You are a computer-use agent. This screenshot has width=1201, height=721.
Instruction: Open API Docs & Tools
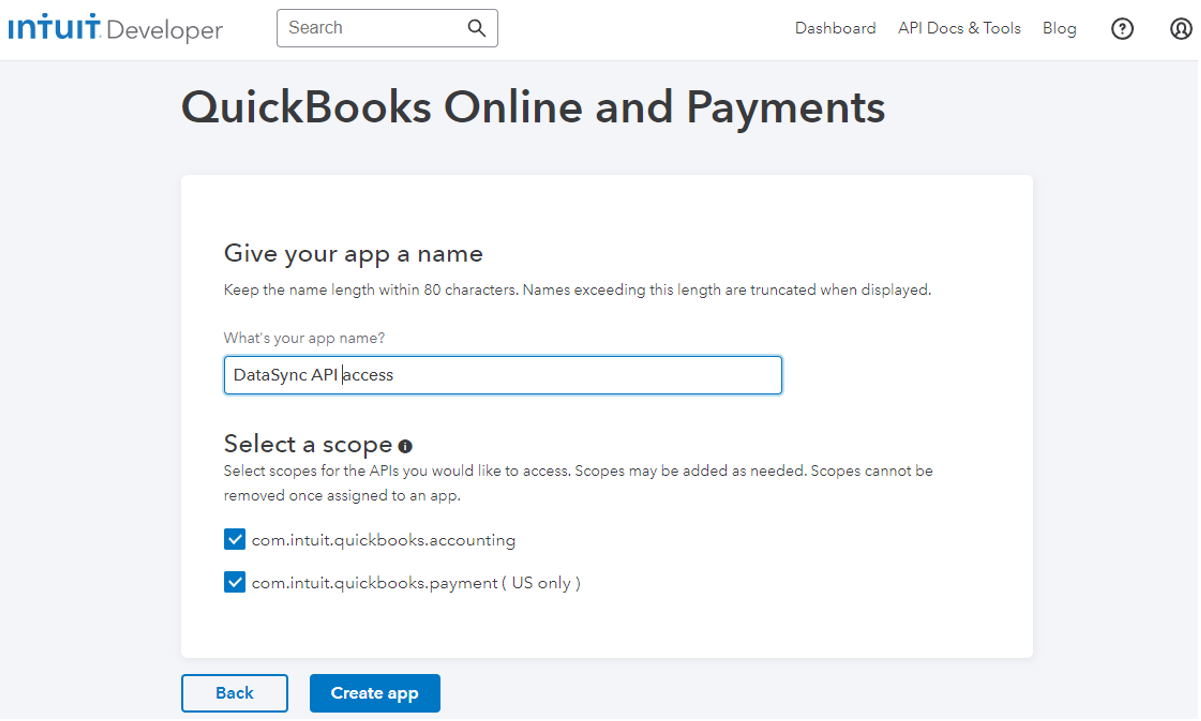click(959, 28)
